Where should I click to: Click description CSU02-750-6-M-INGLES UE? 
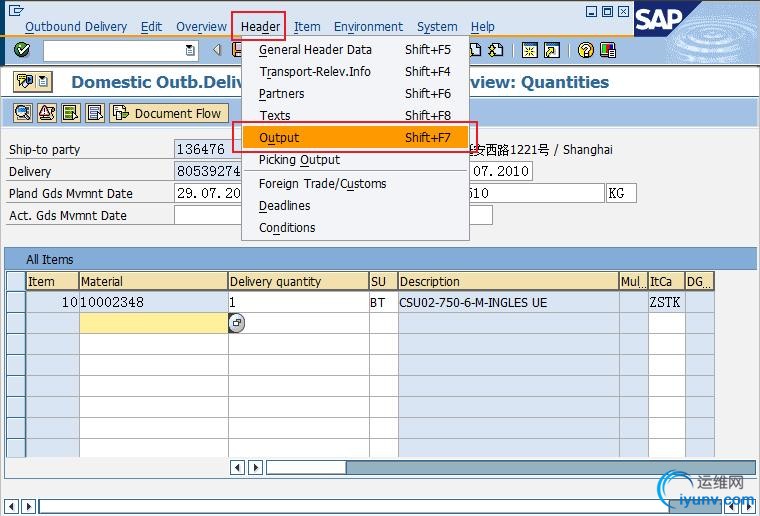[x=508, y=302]
